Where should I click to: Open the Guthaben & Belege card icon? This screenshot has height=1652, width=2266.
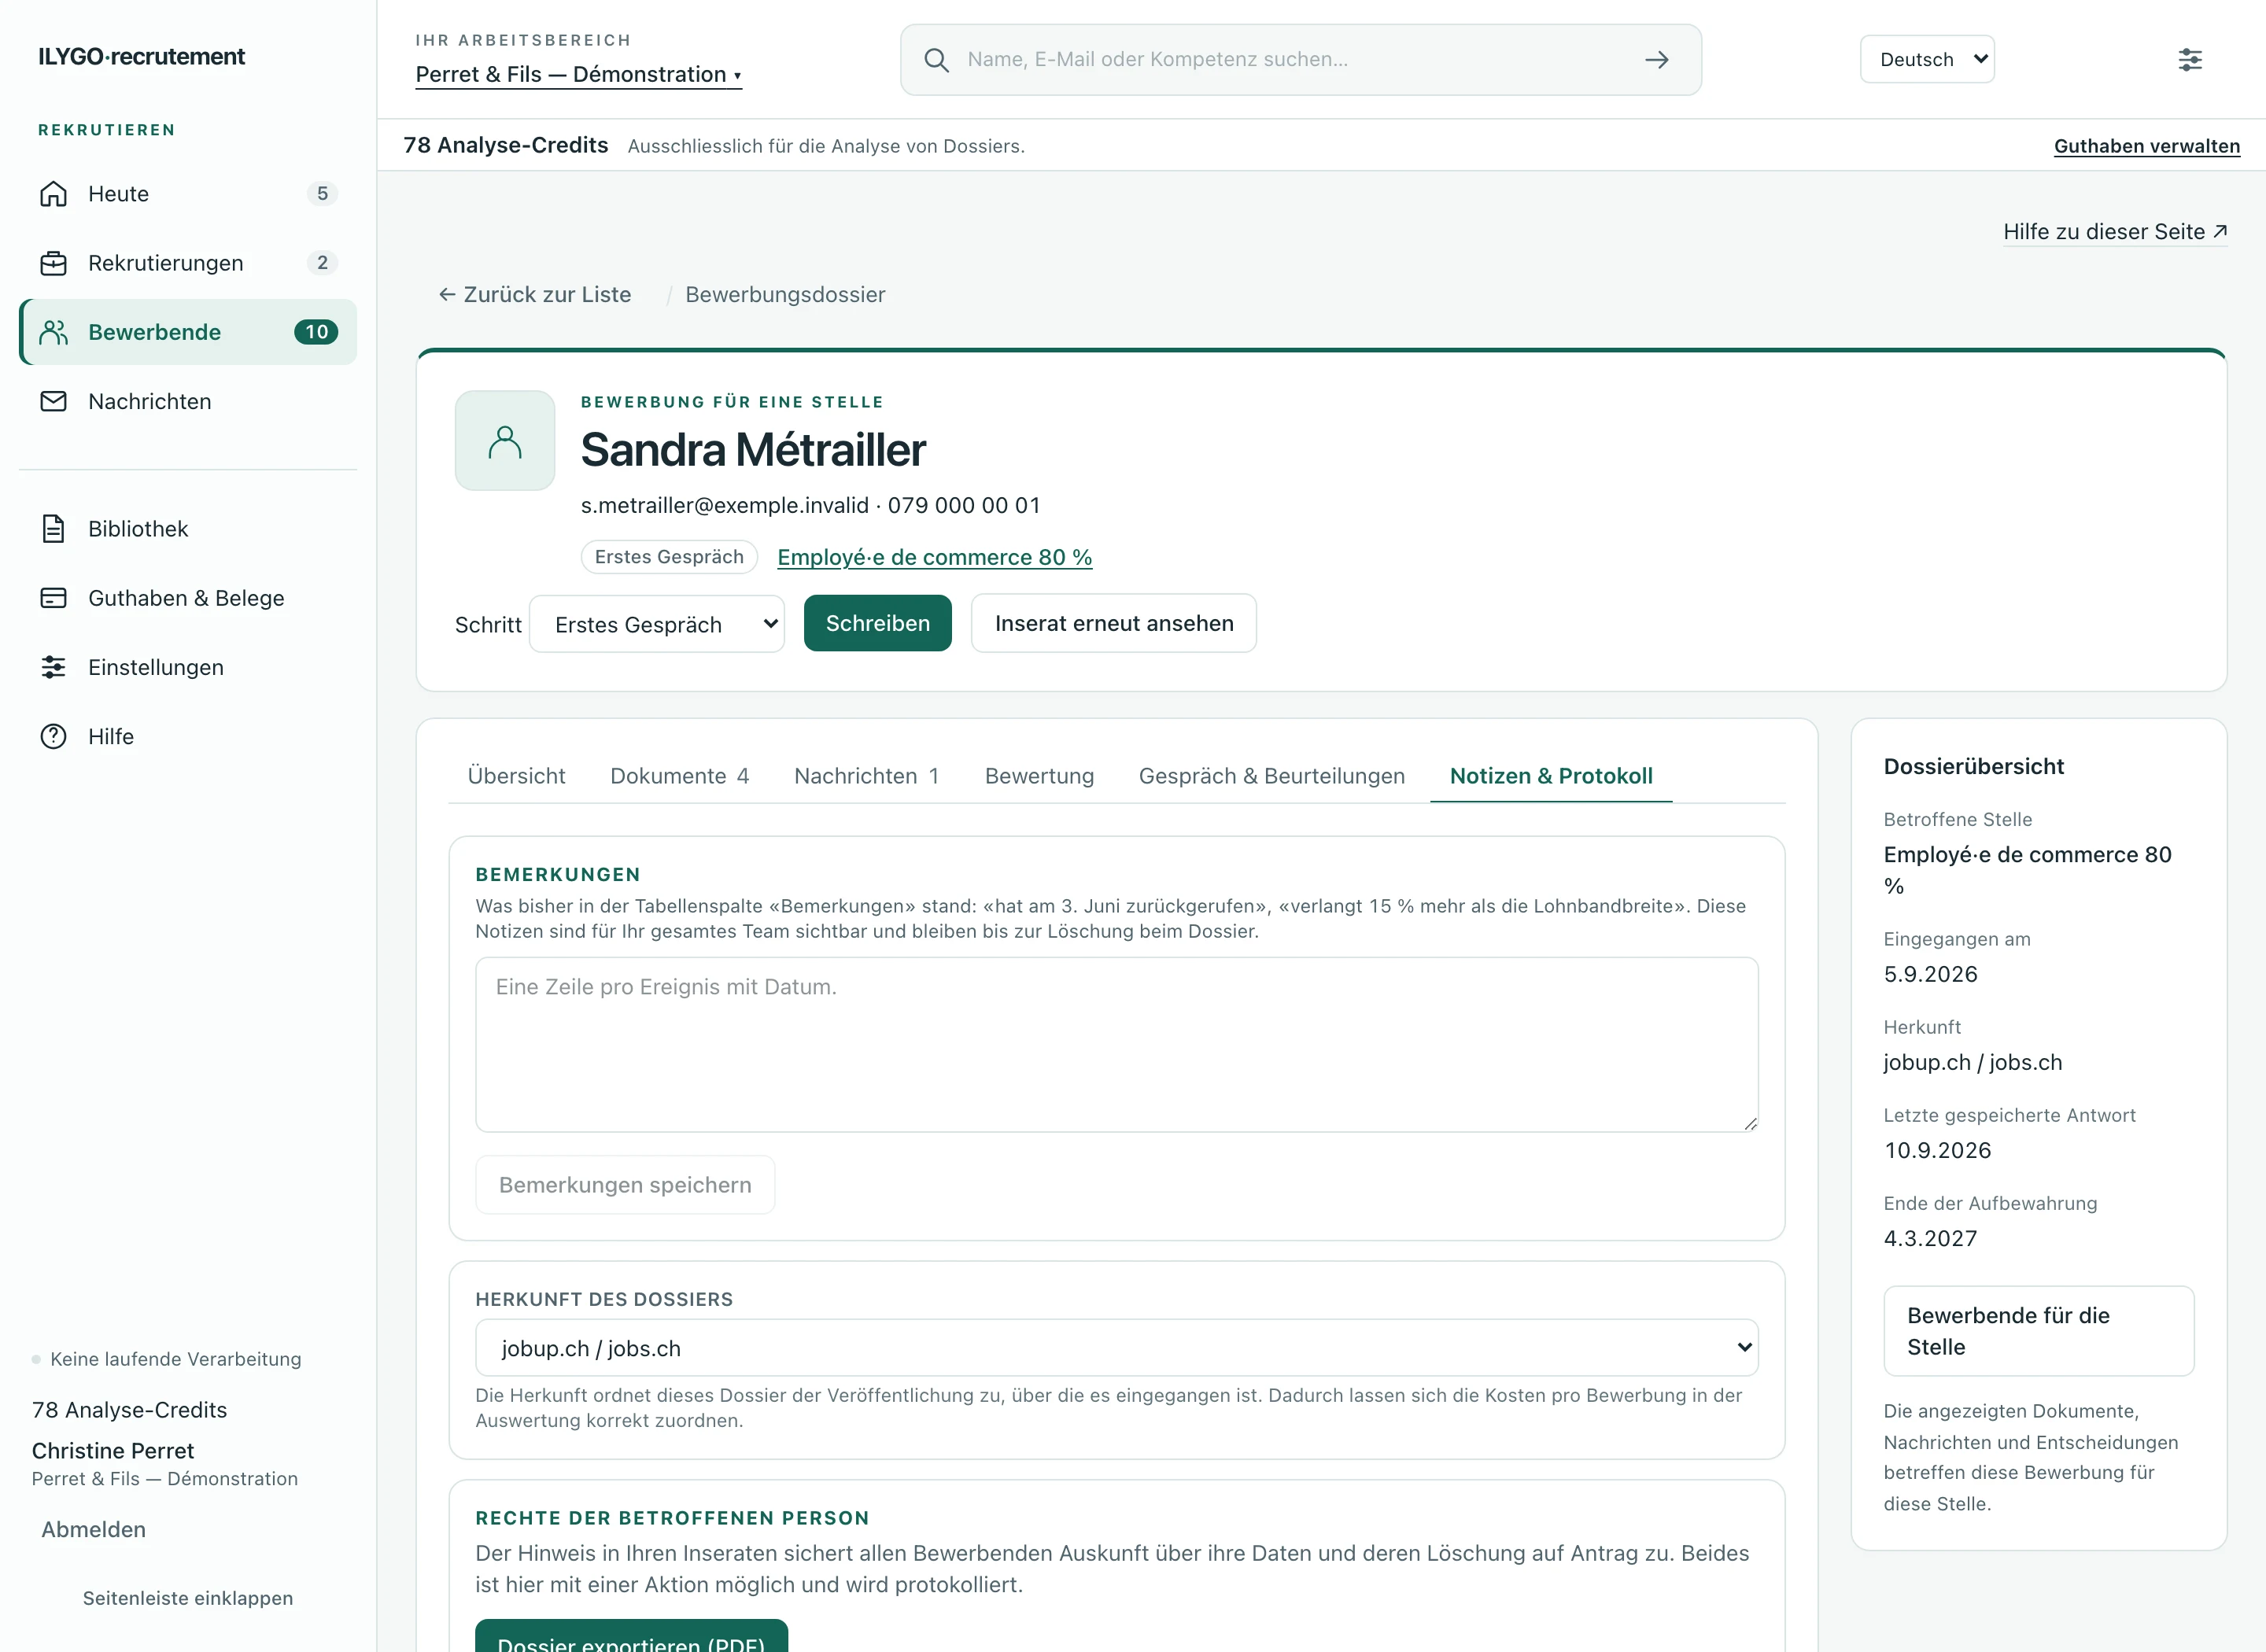[53, 598]
